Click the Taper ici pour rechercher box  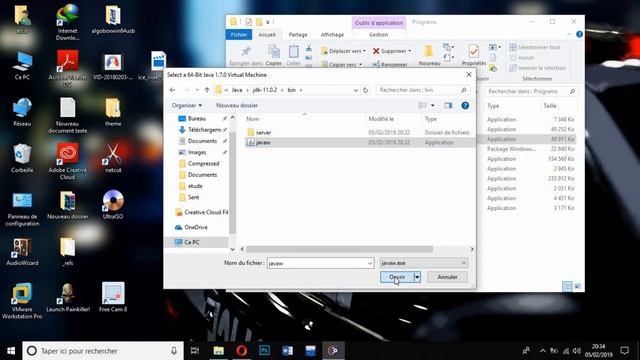tap(103, 351)
